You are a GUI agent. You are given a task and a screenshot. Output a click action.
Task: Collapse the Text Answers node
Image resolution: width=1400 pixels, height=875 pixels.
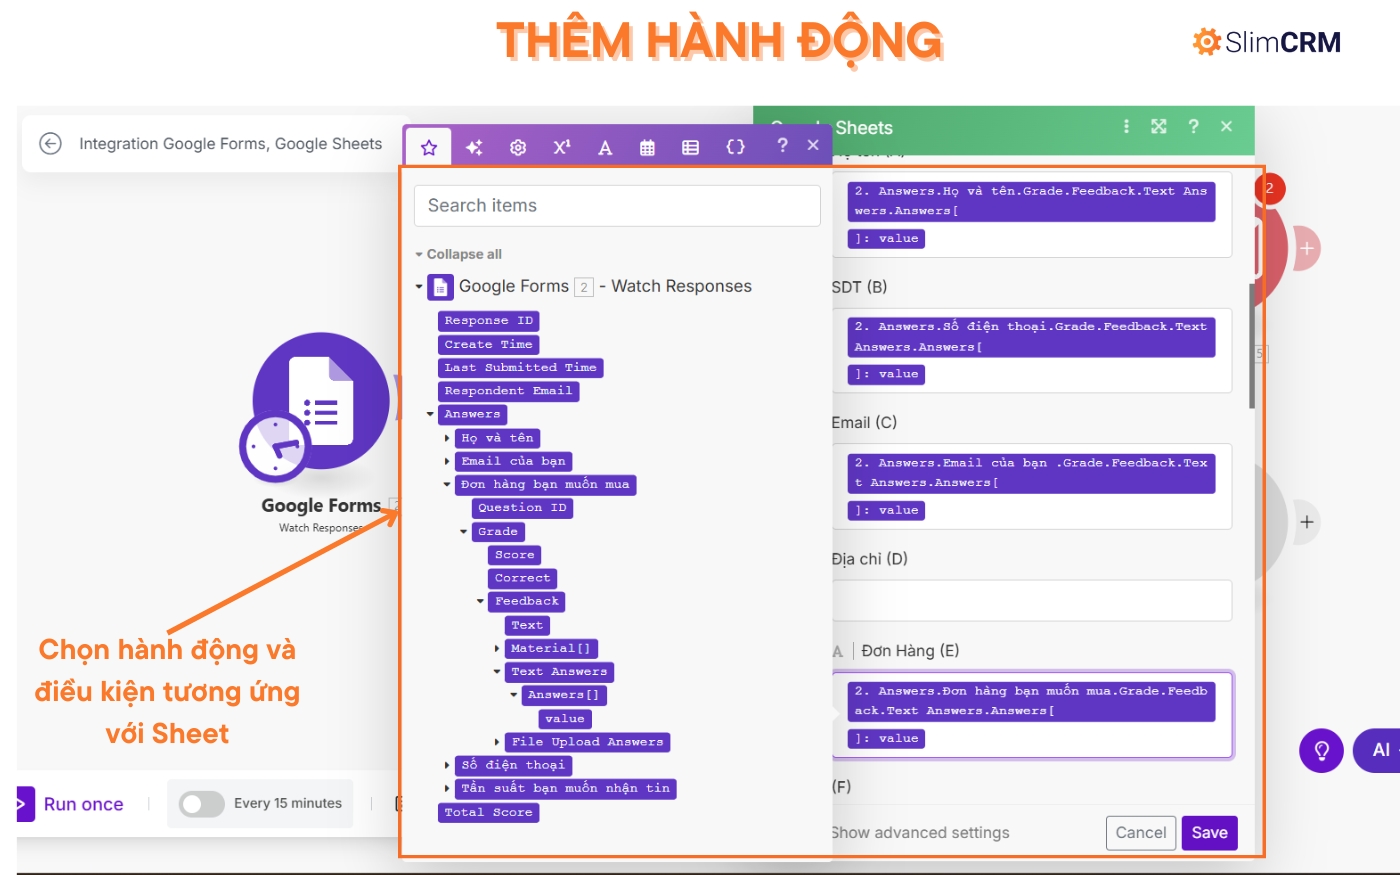497,672
